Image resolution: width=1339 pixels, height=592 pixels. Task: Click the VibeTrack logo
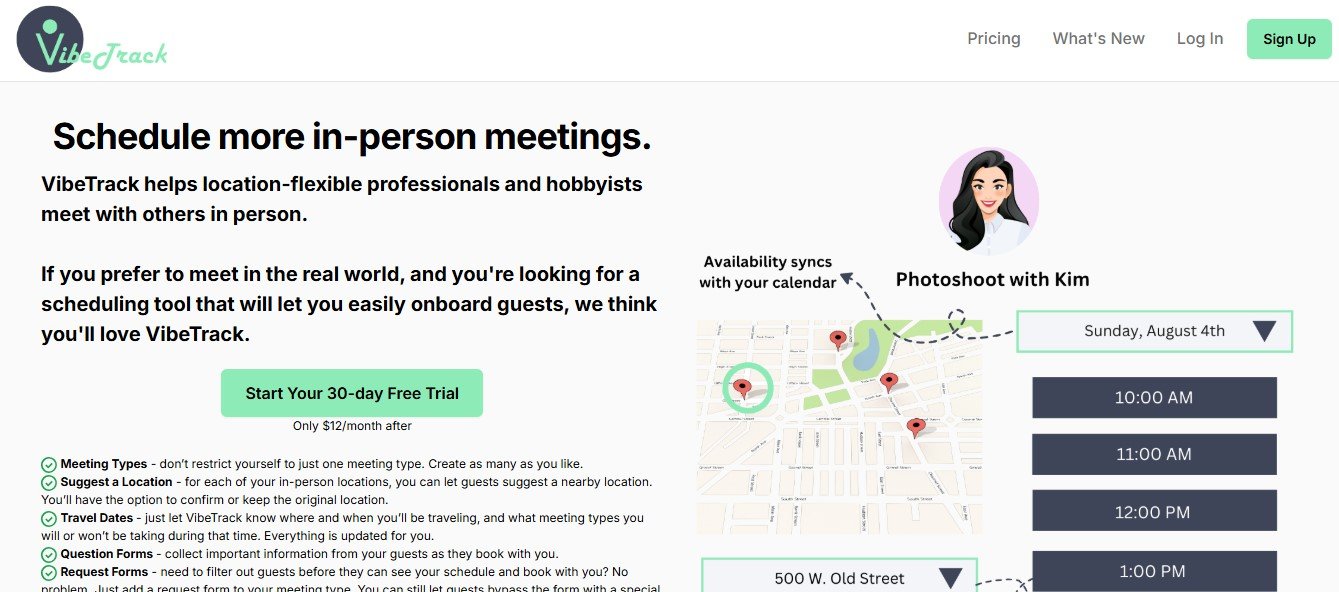[x=92, y=40]
